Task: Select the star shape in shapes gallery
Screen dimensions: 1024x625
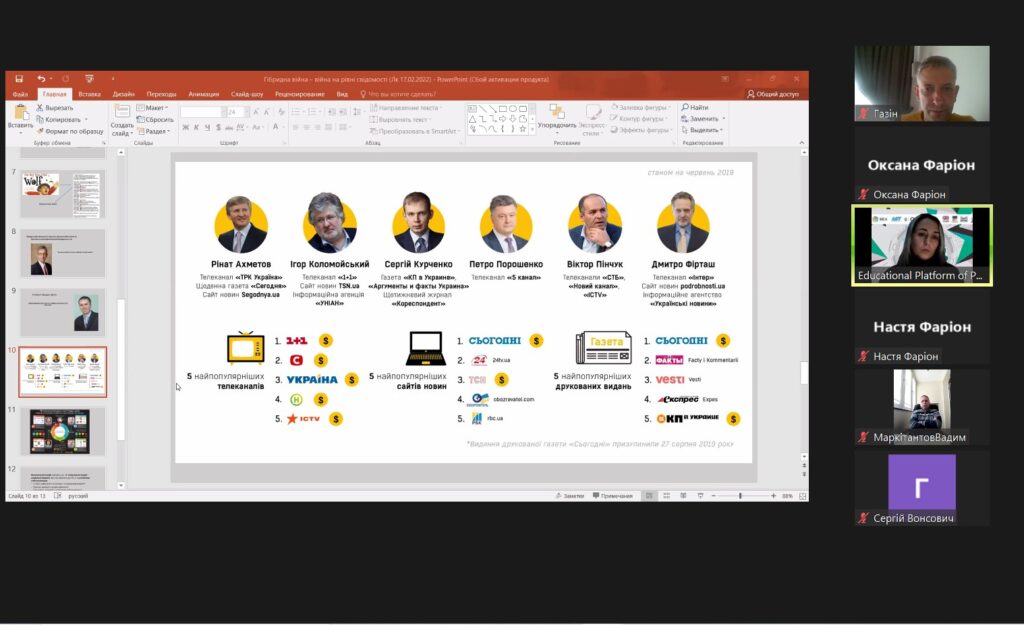Action: tap(525, 129)
